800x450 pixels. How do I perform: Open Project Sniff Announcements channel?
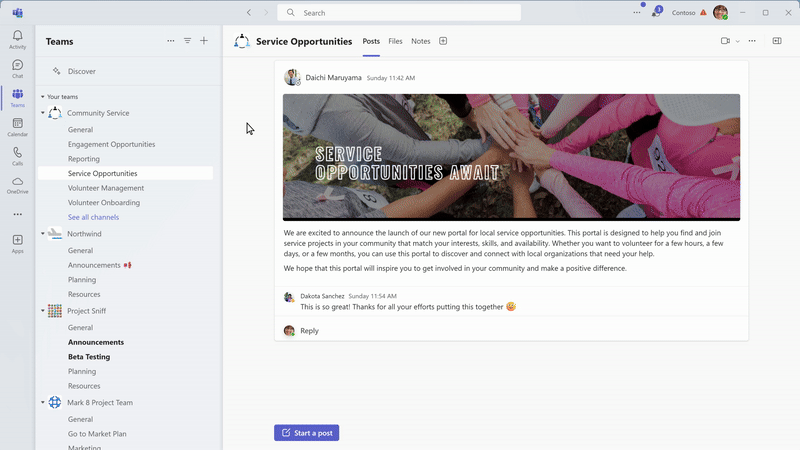pyautogui.click(x=96, y=342)
